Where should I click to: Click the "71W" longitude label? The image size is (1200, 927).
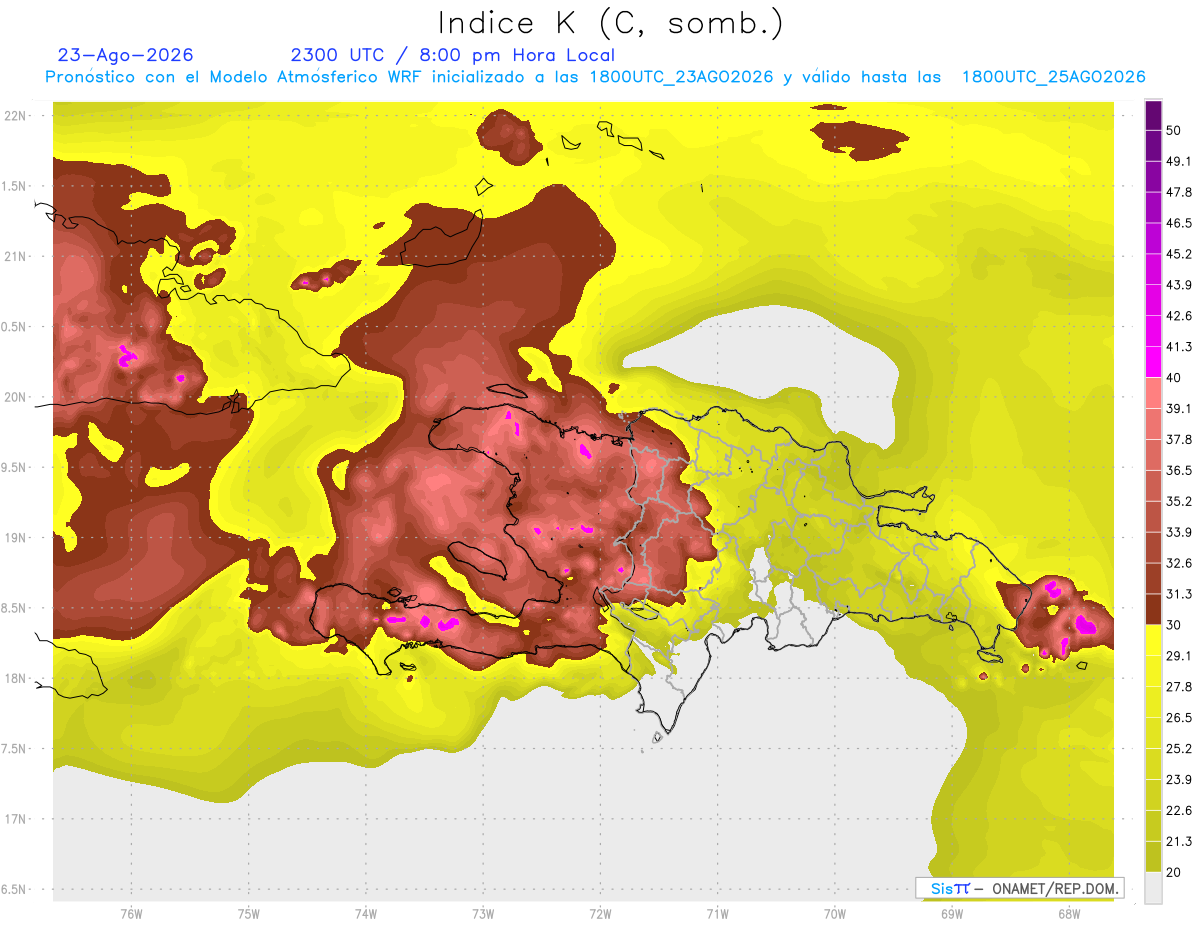[717, 914]
